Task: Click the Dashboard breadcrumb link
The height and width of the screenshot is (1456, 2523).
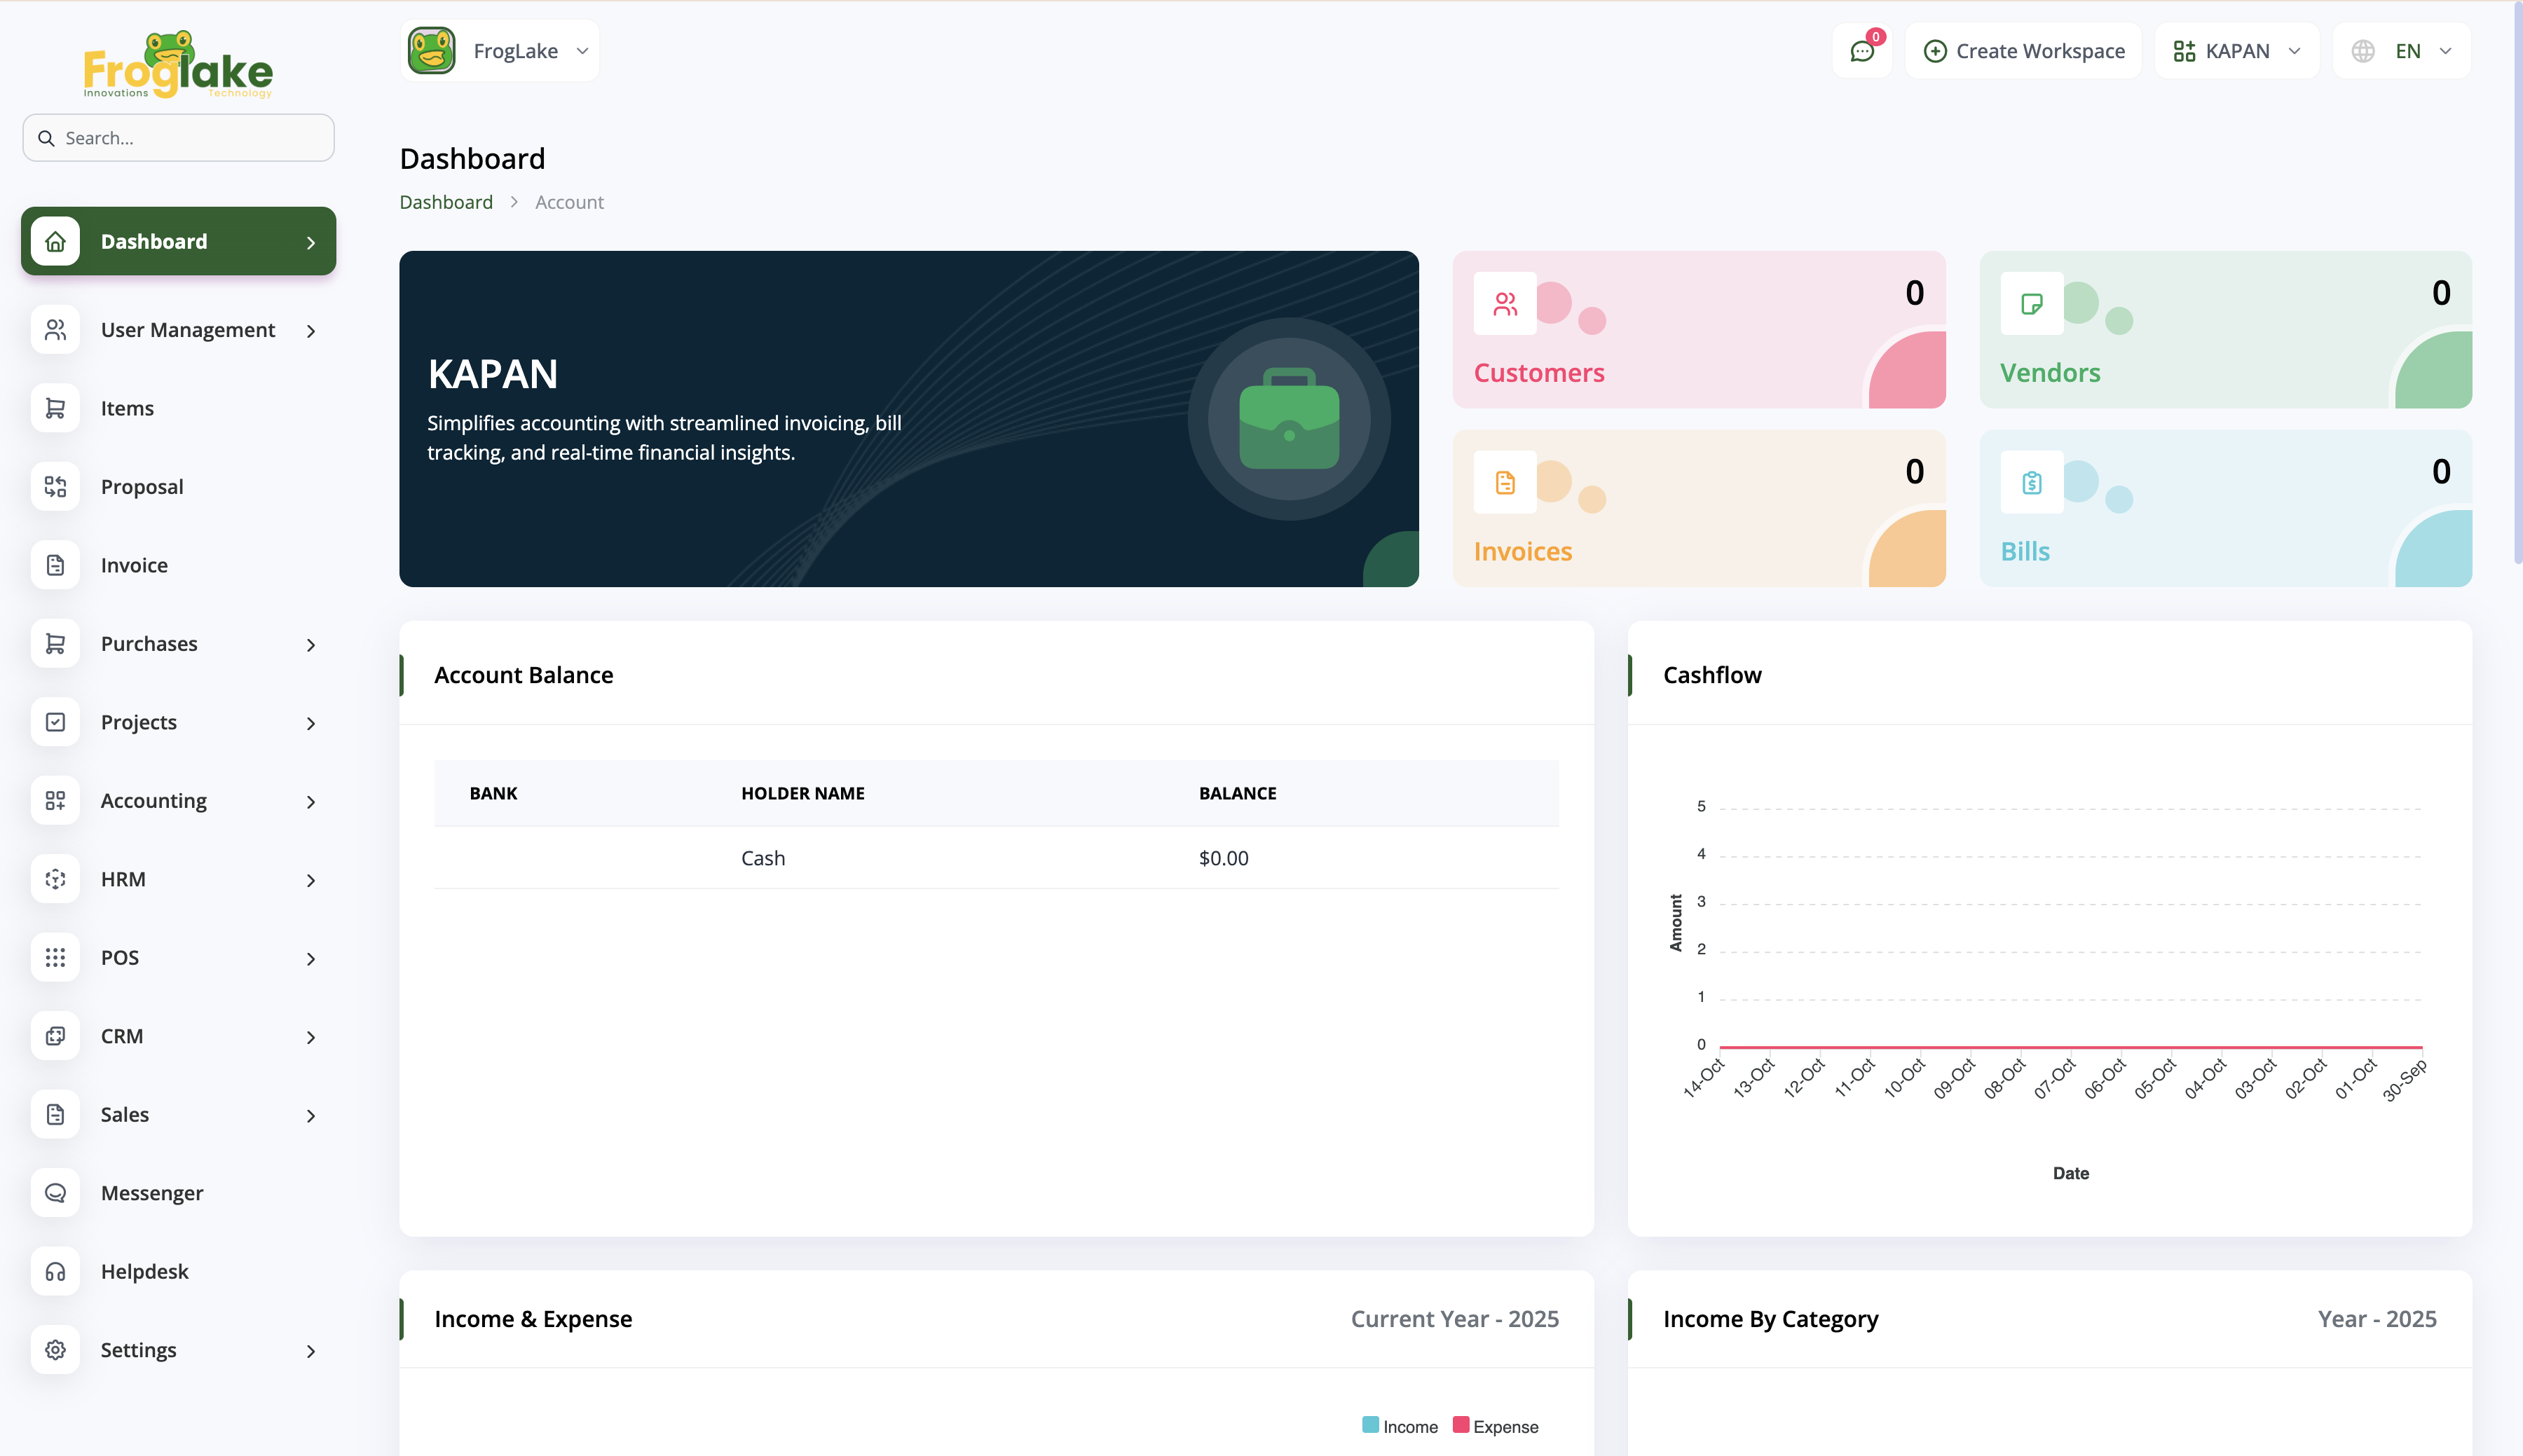Action: pos(446,203)
